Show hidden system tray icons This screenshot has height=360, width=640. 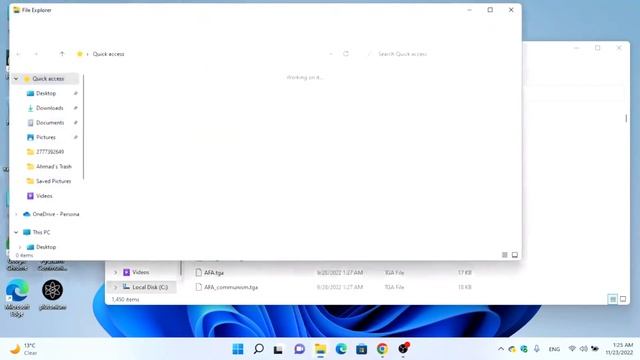(x=501, y=349)
